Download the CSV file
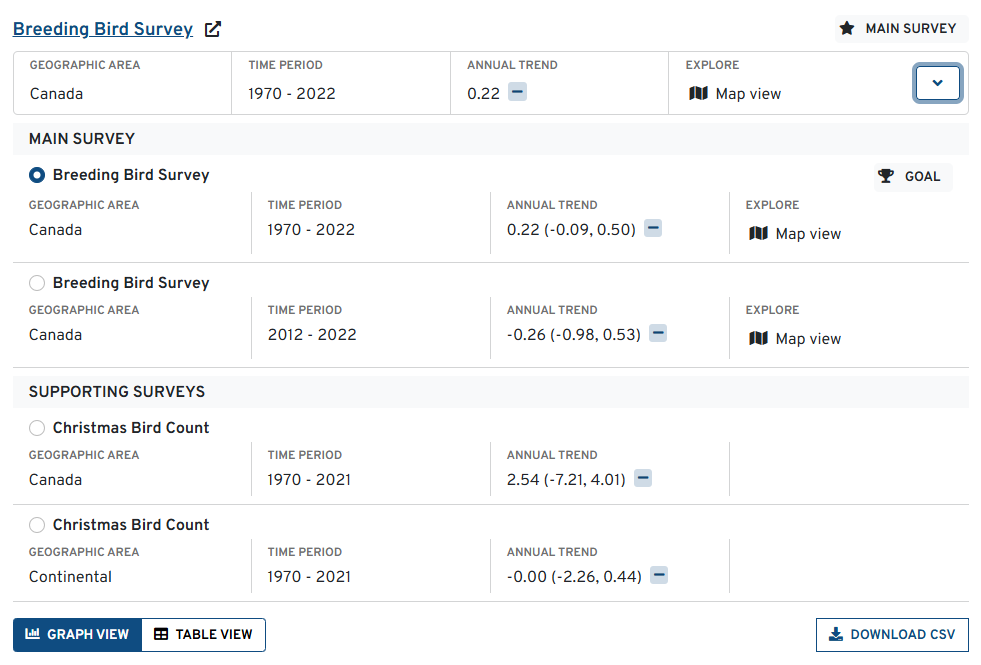 click(x=892, y=634)
